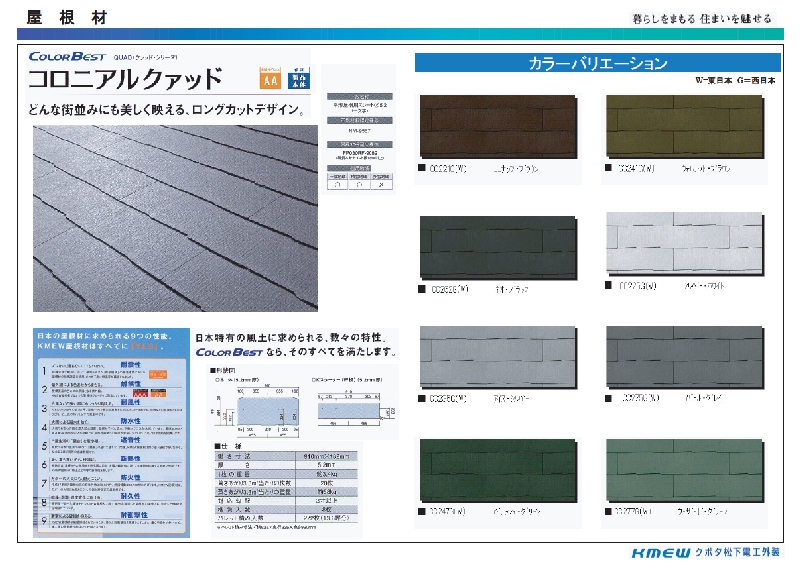Choose the dark charcoal gray roof sample
The height and width of the screenshot is (563, 800).
click(685, 357)
